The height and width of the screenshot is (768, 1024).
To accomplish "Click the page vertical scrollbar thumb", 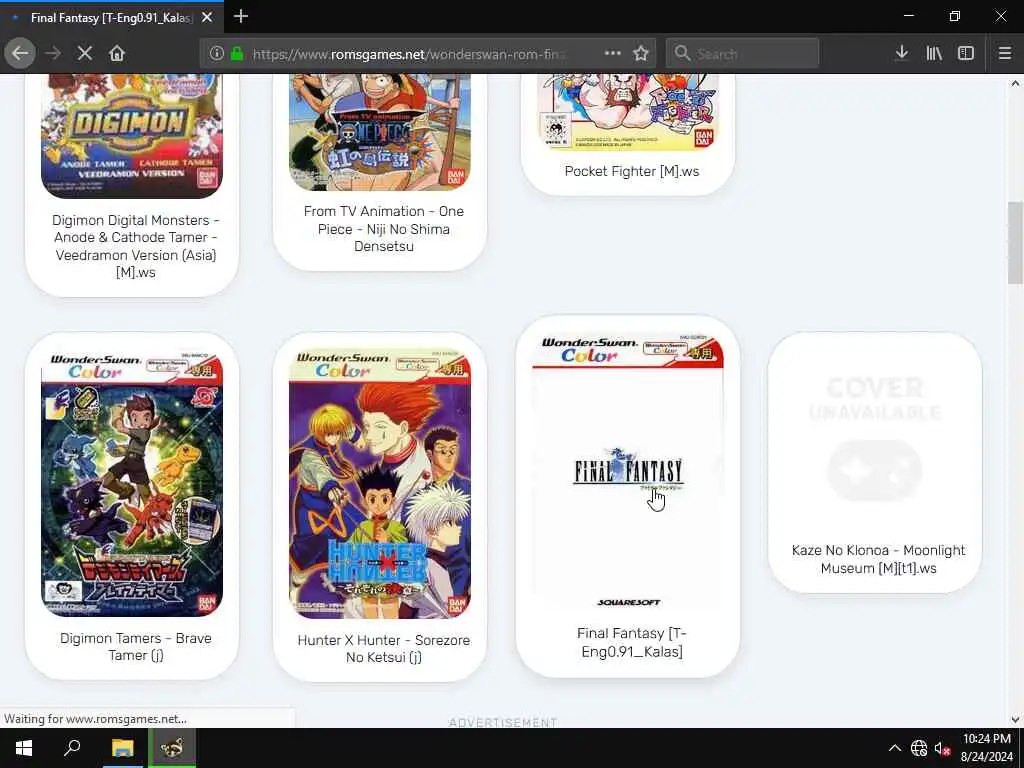I will tap(1015, 242).
